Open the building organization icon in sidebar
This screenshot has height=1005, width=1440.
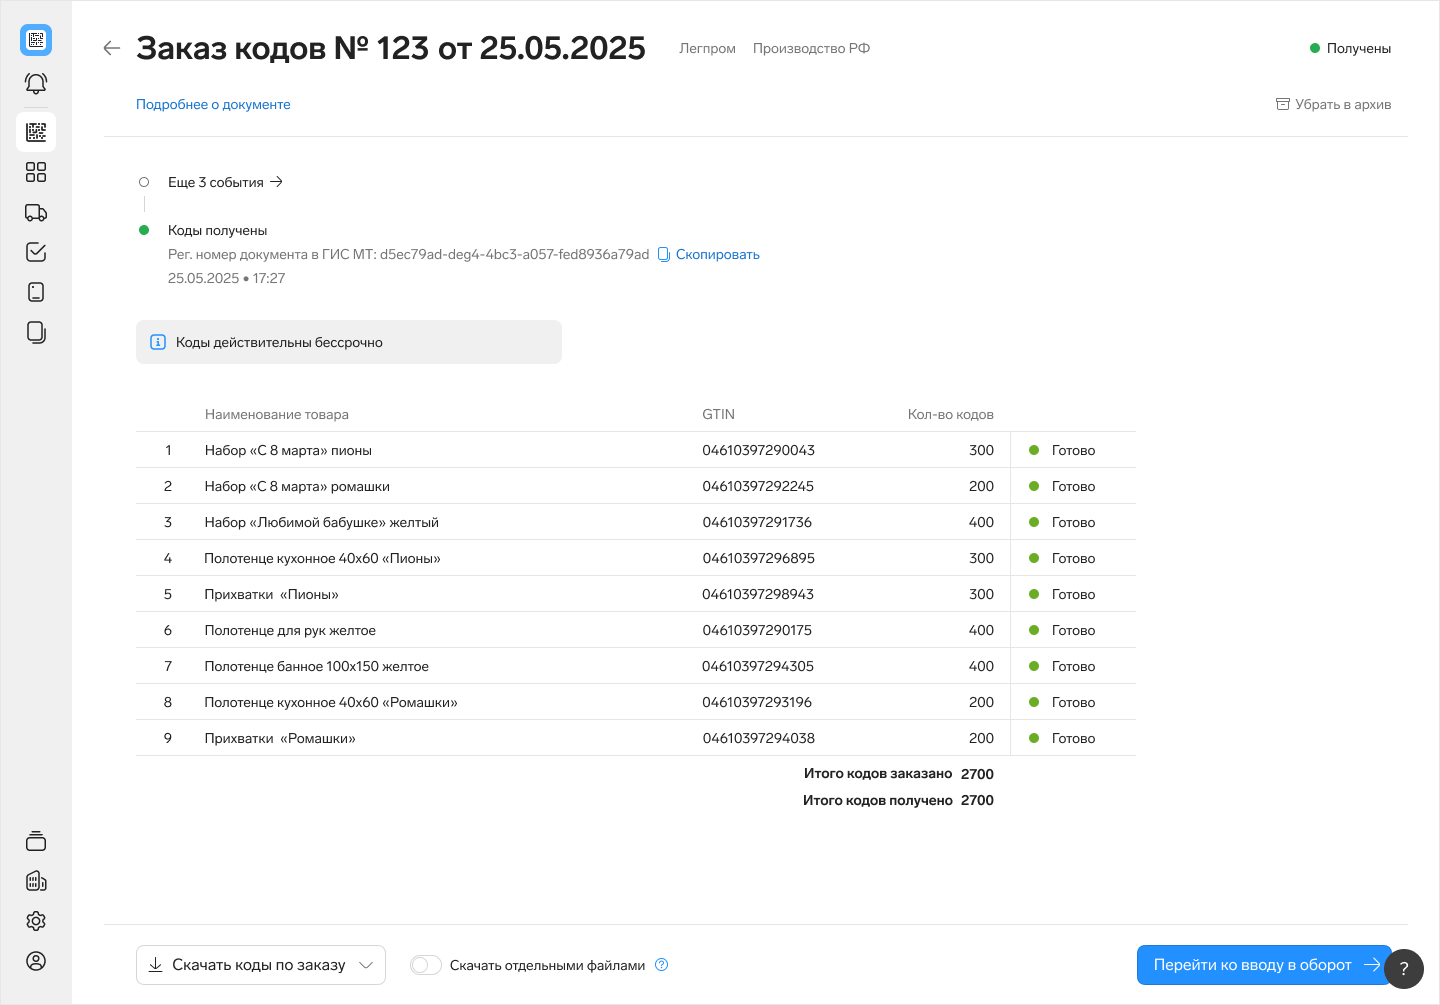tap(36, 881)
